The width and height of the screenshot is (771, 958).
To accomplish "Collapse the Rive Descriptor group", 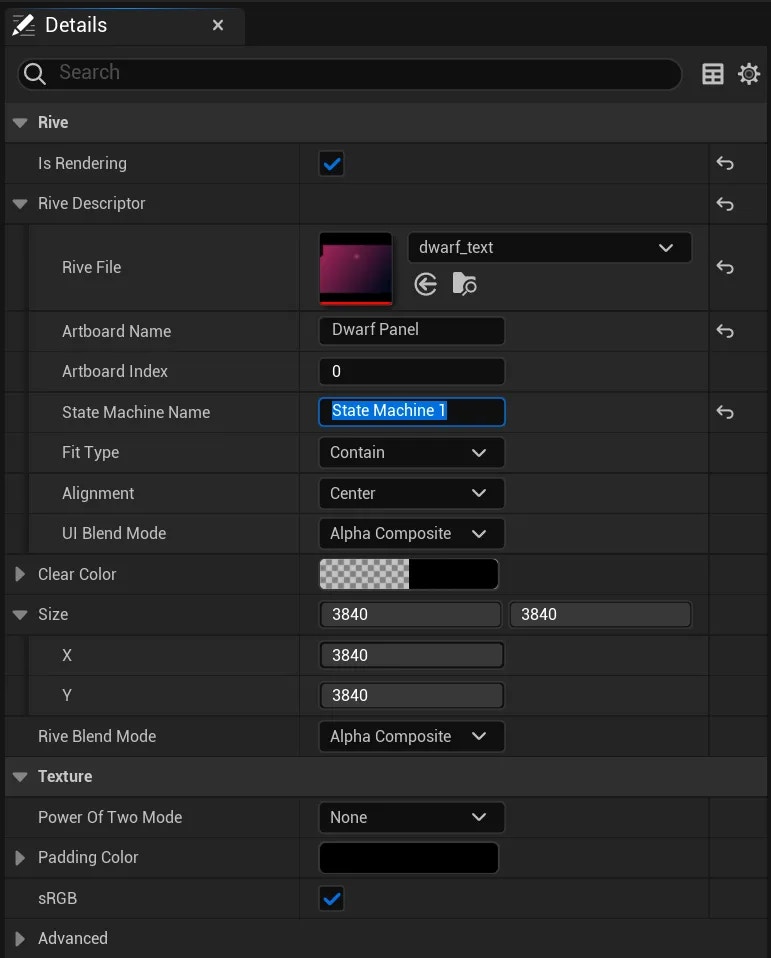I will click(x=20, y=203).
